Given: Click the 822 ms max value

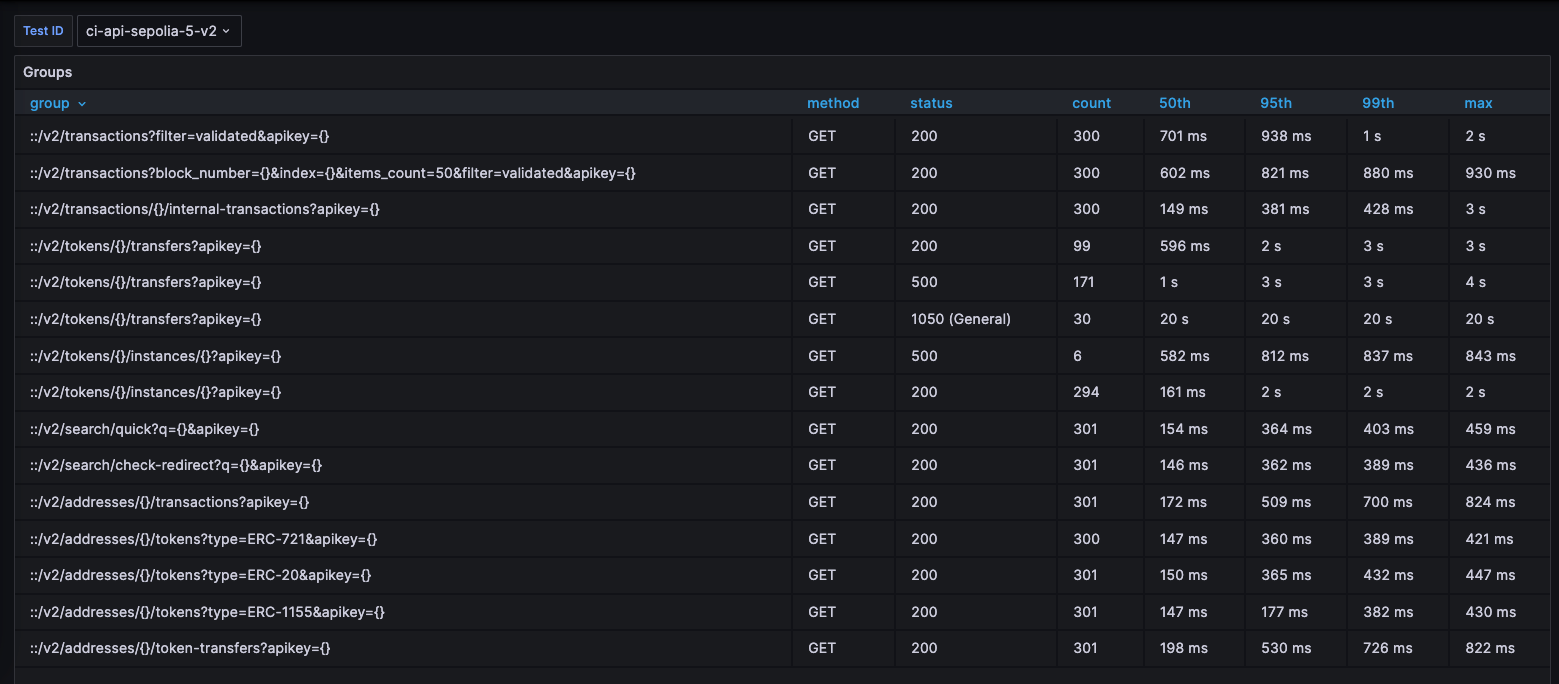Looking at the screenshot, I should (x=1490, y=648).
